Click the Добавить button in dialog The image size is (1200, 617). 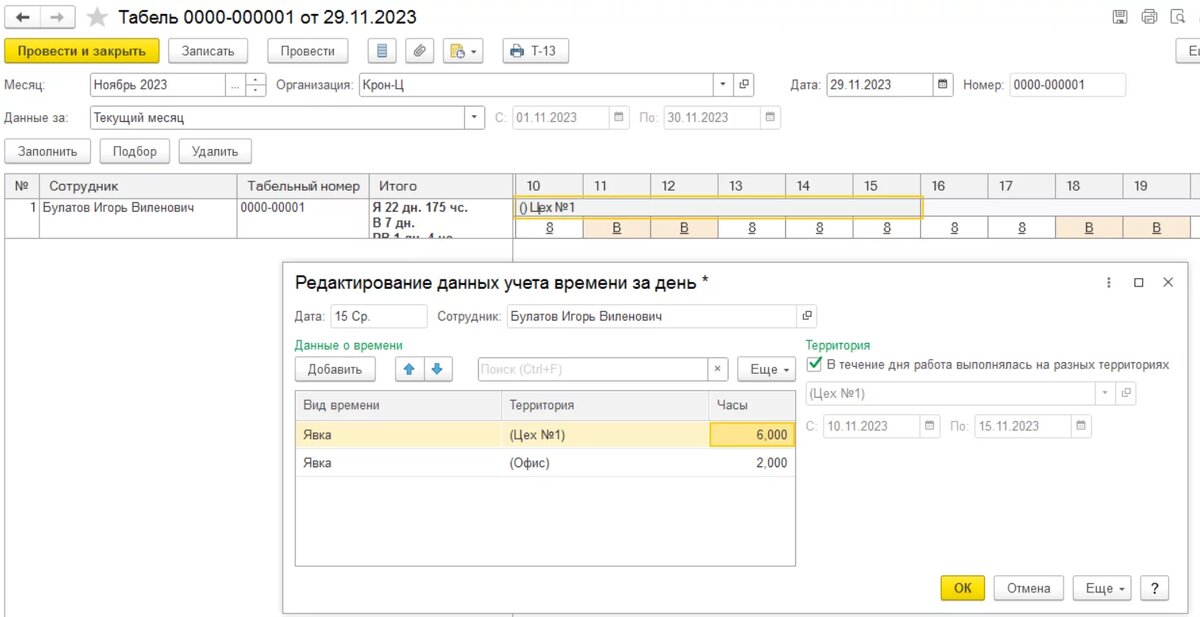coord(335,369)
